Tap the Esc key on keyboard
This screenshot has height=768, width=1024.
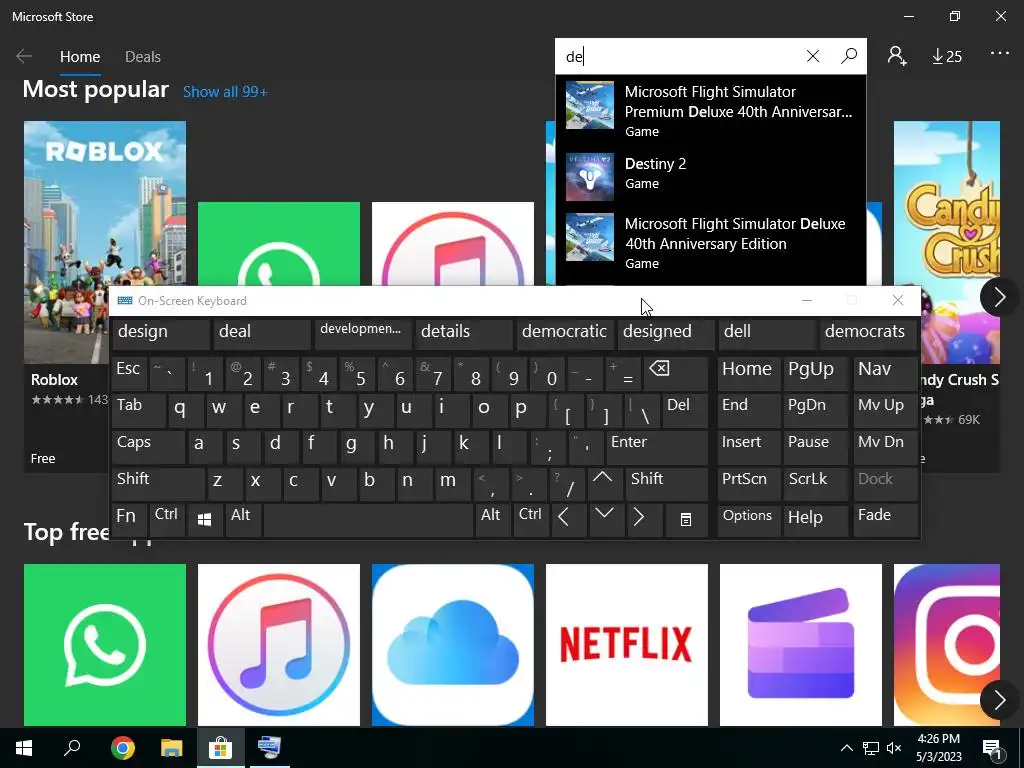tap(129, 374)
